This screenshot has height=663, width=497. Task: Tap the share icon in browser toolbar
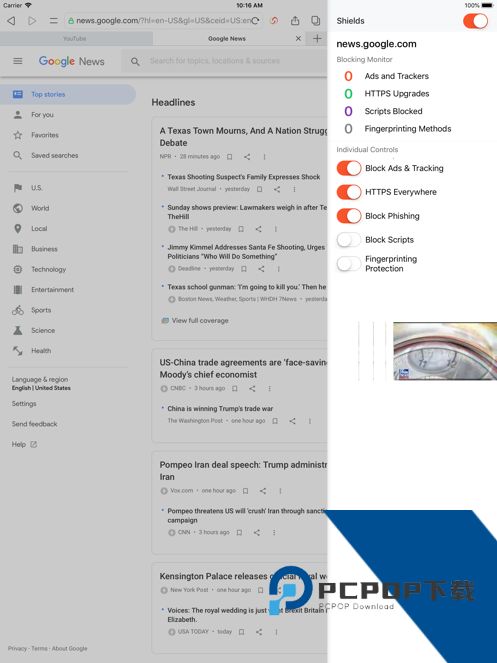coord(295,21)
